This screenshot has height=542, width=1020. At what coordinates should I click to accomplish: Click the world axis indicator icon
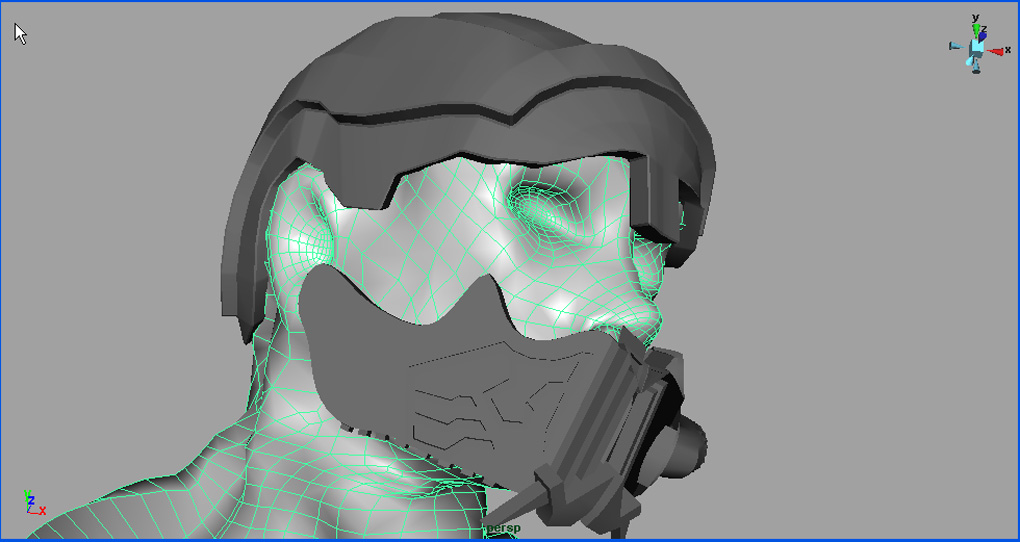click(34, 502)
